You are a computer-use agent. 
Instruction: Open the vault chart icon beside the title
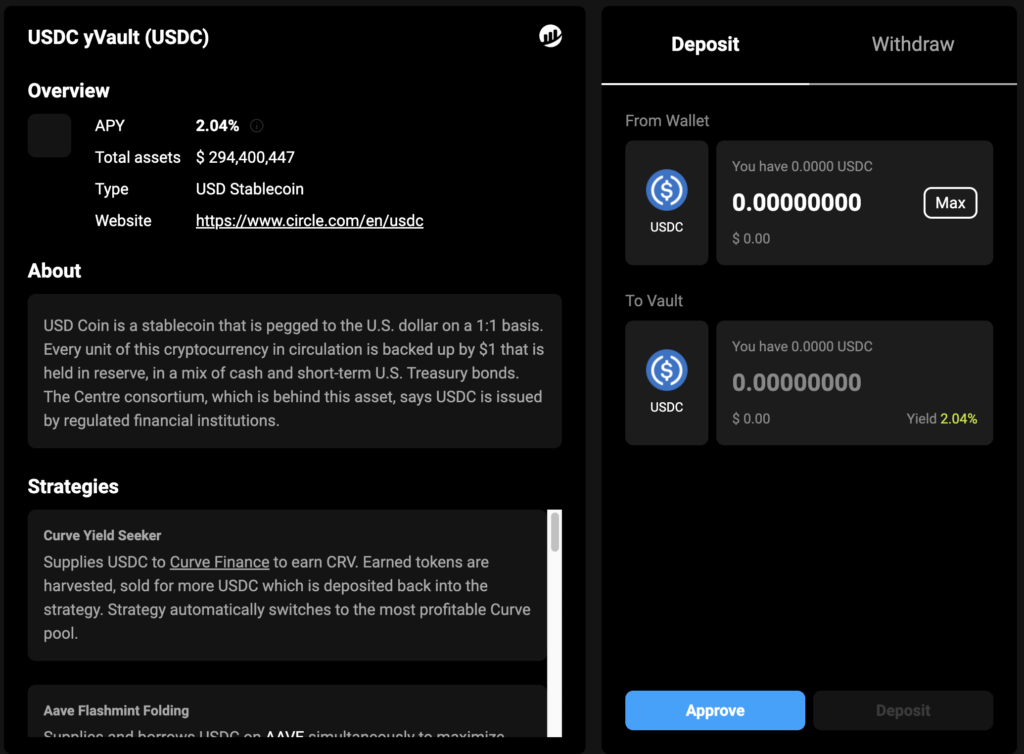pos(550,37)
